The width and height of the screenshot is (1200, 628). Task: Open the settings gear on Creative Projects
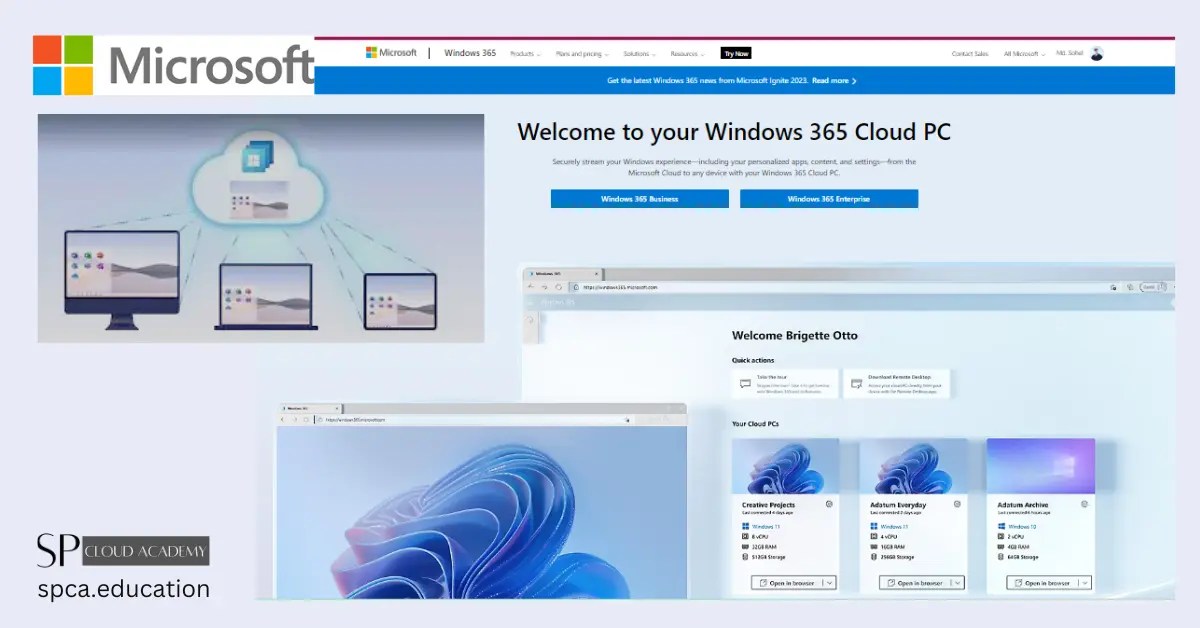[x=829, y=504]
